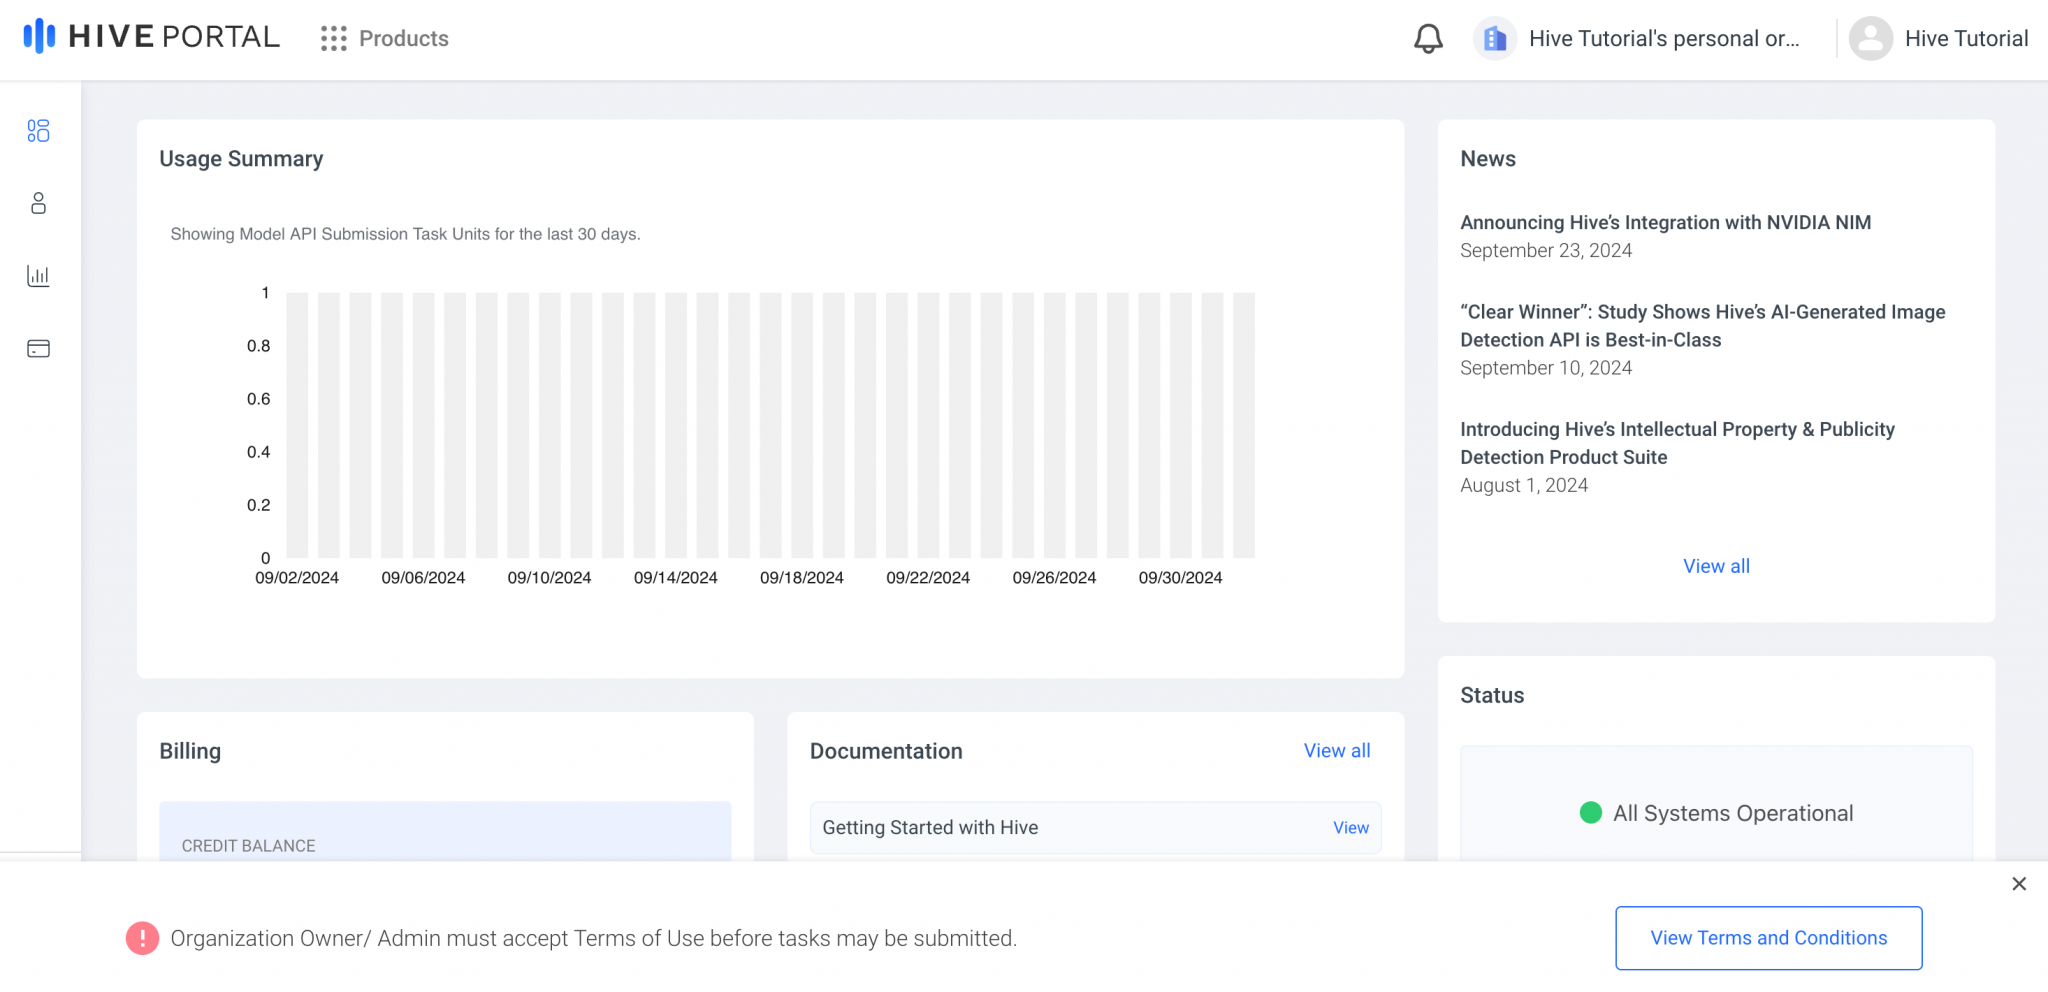This screenshot has height=992, width=2048.
Task: View all news articles
Action: point(1715,566)
